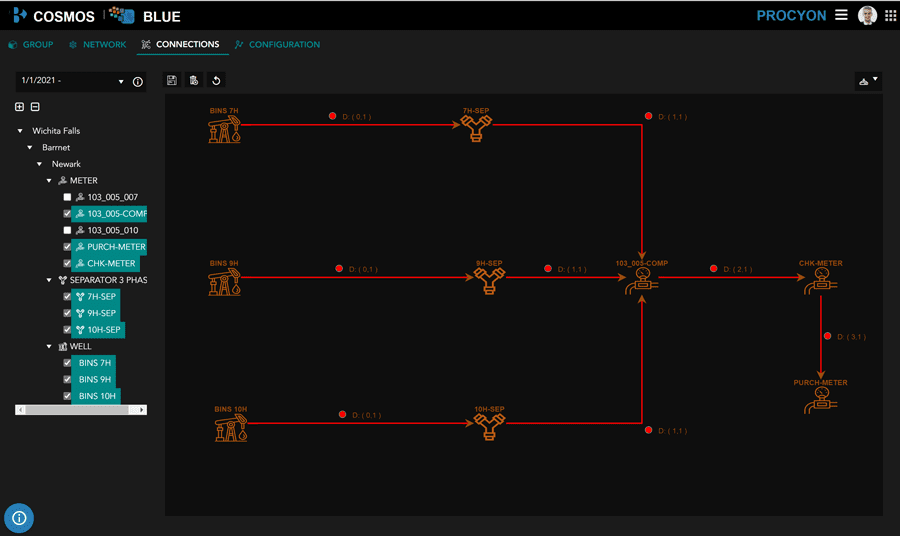Click the tree scrollbar left arrow

tap(21, 410)
